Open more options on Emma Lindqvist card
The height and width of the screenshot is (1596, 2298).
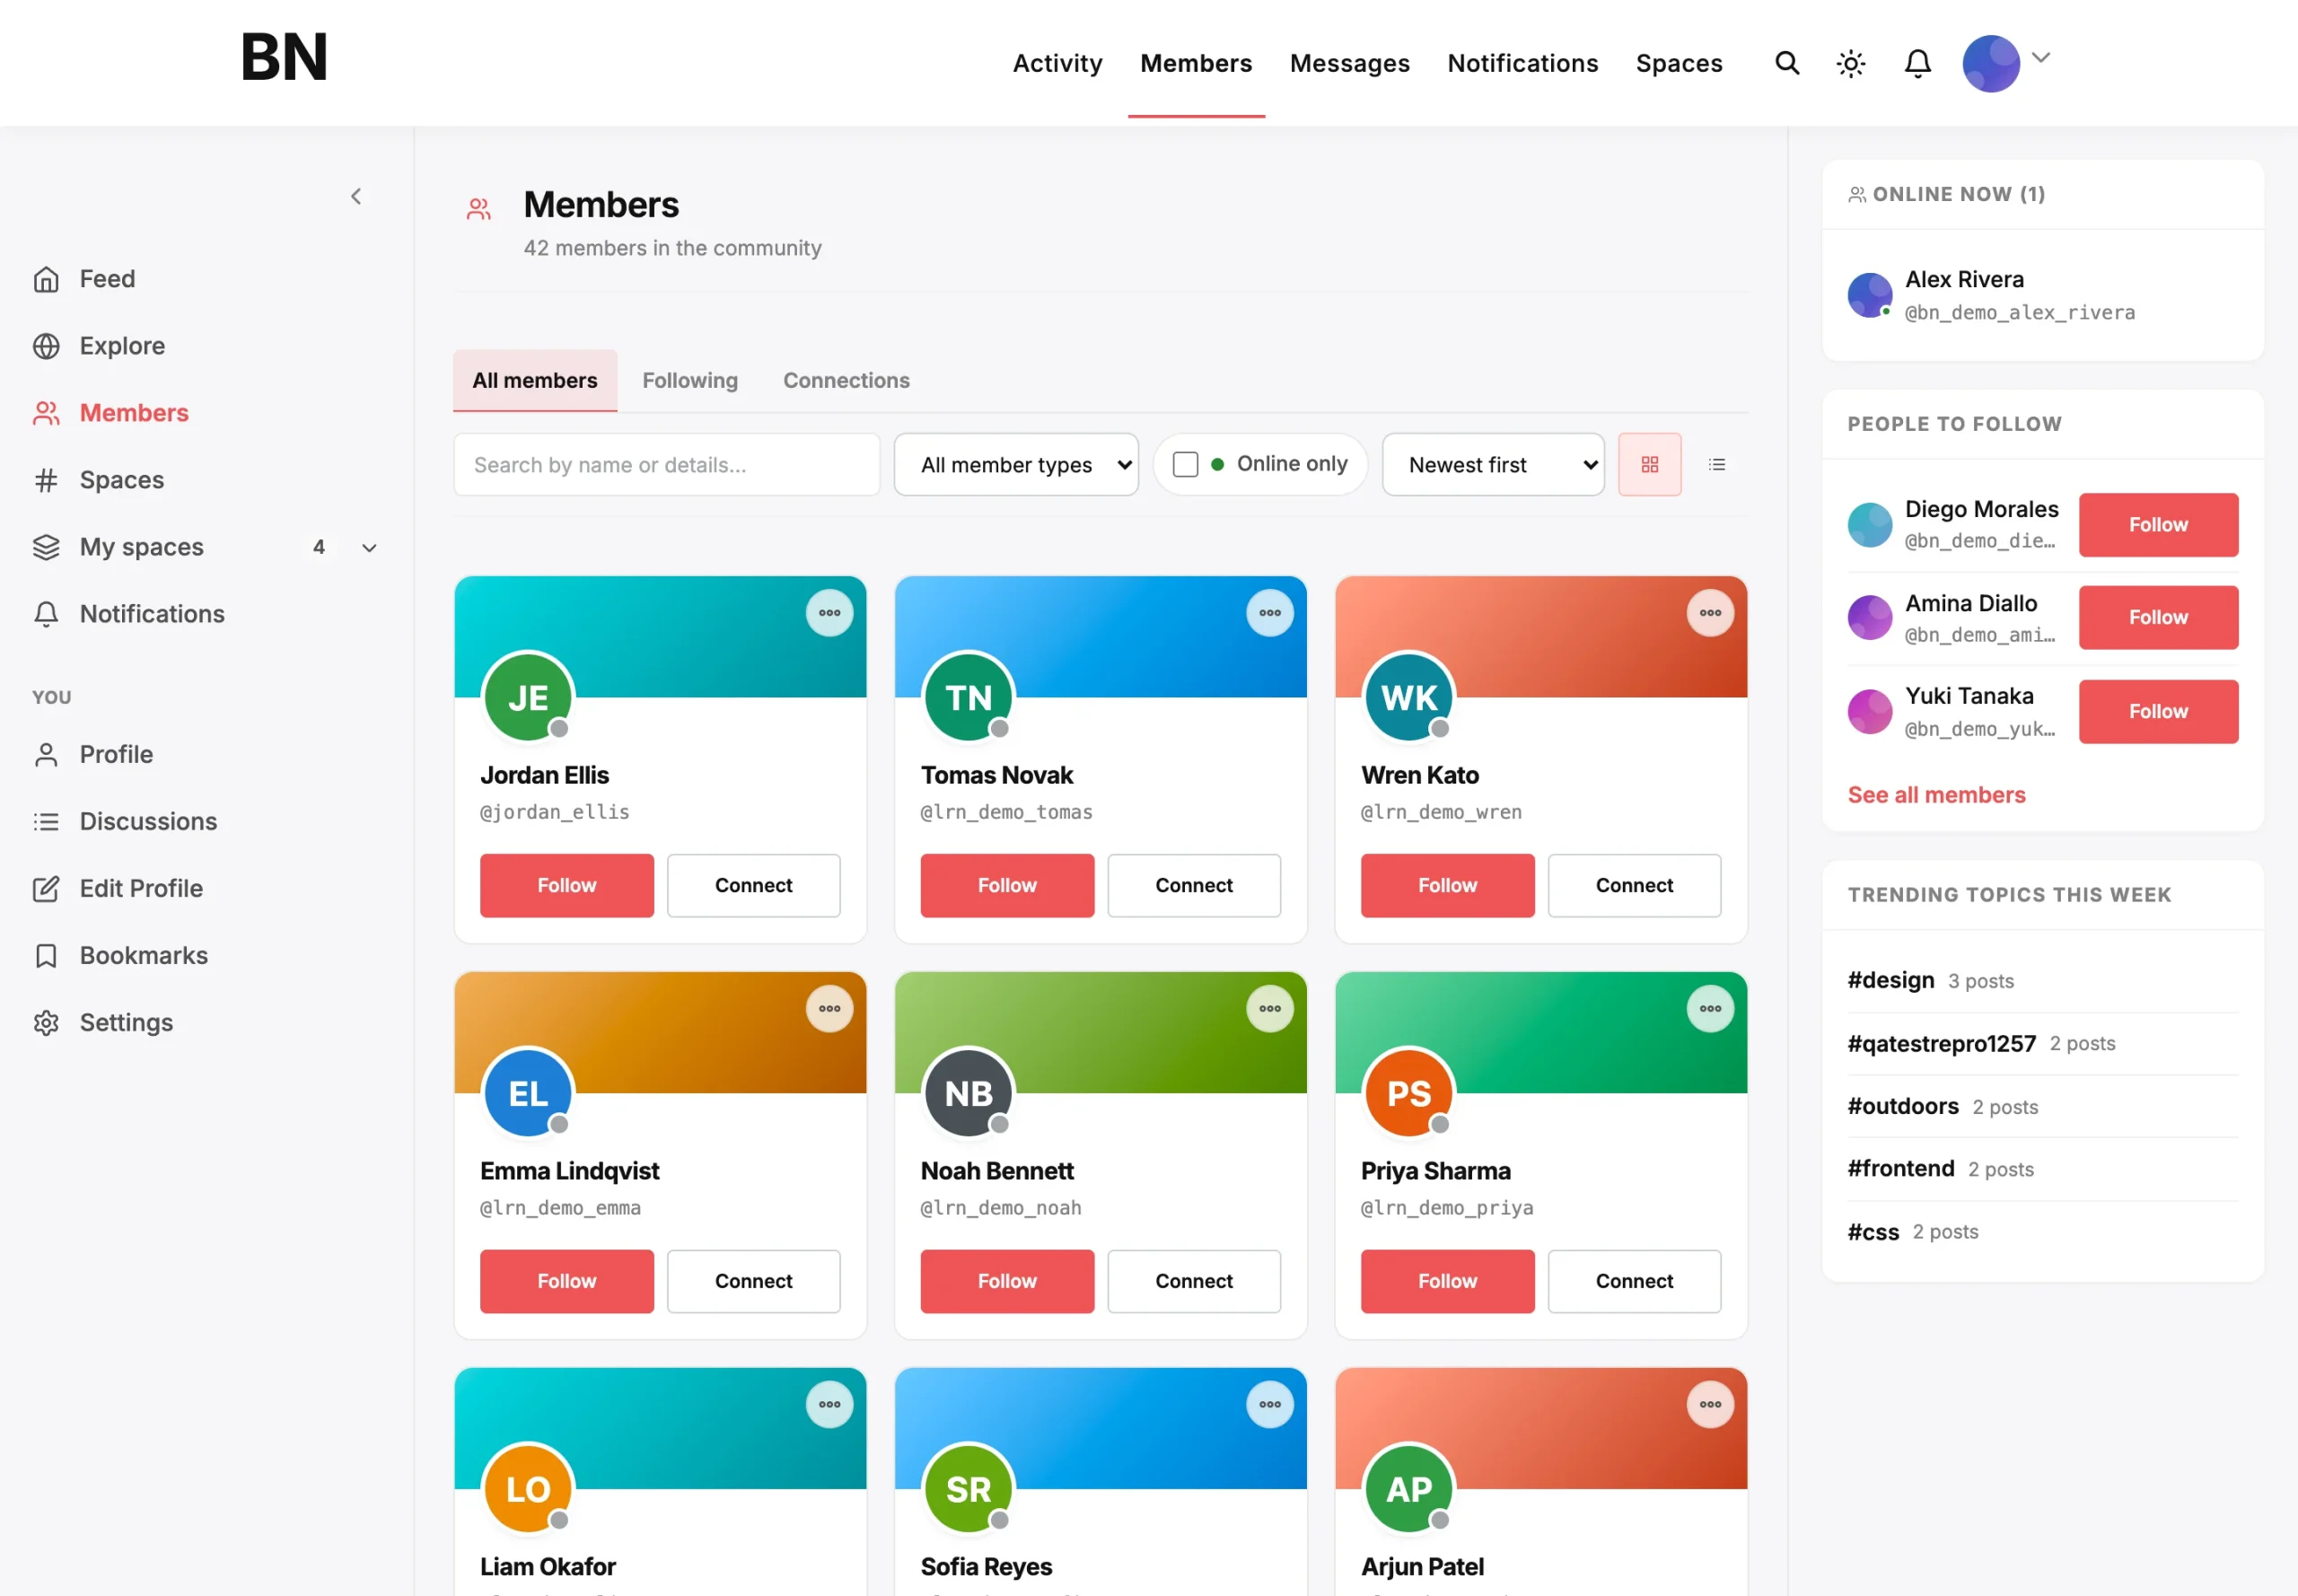click(x=829, y=1008)
